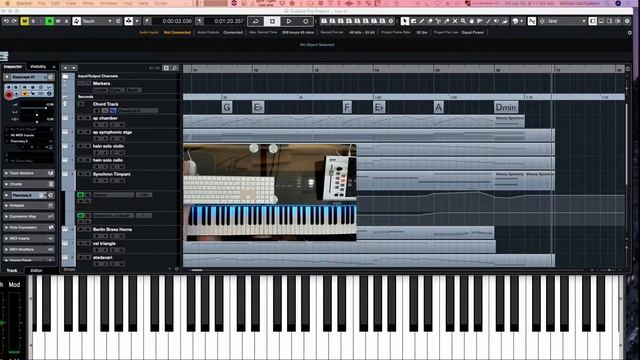Toggle the yellow global Mute M button
This screenshot has height=360, width=640.
coord(24,21)
